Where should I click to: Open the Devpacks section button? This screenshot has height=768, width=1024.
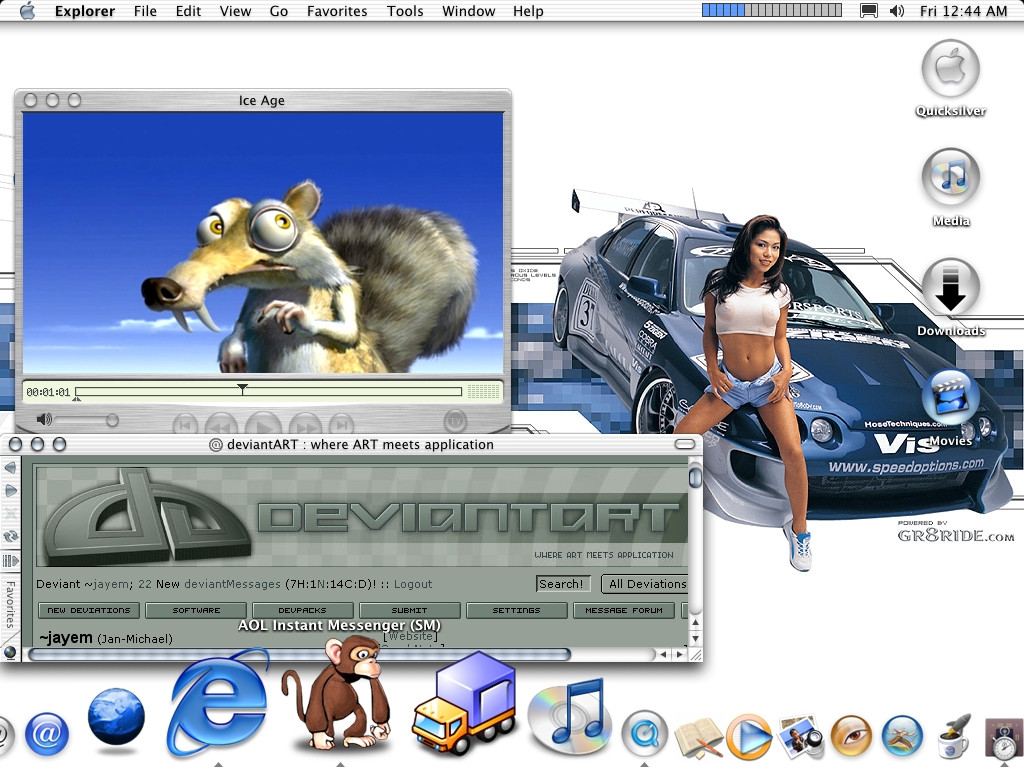(302, 610)
